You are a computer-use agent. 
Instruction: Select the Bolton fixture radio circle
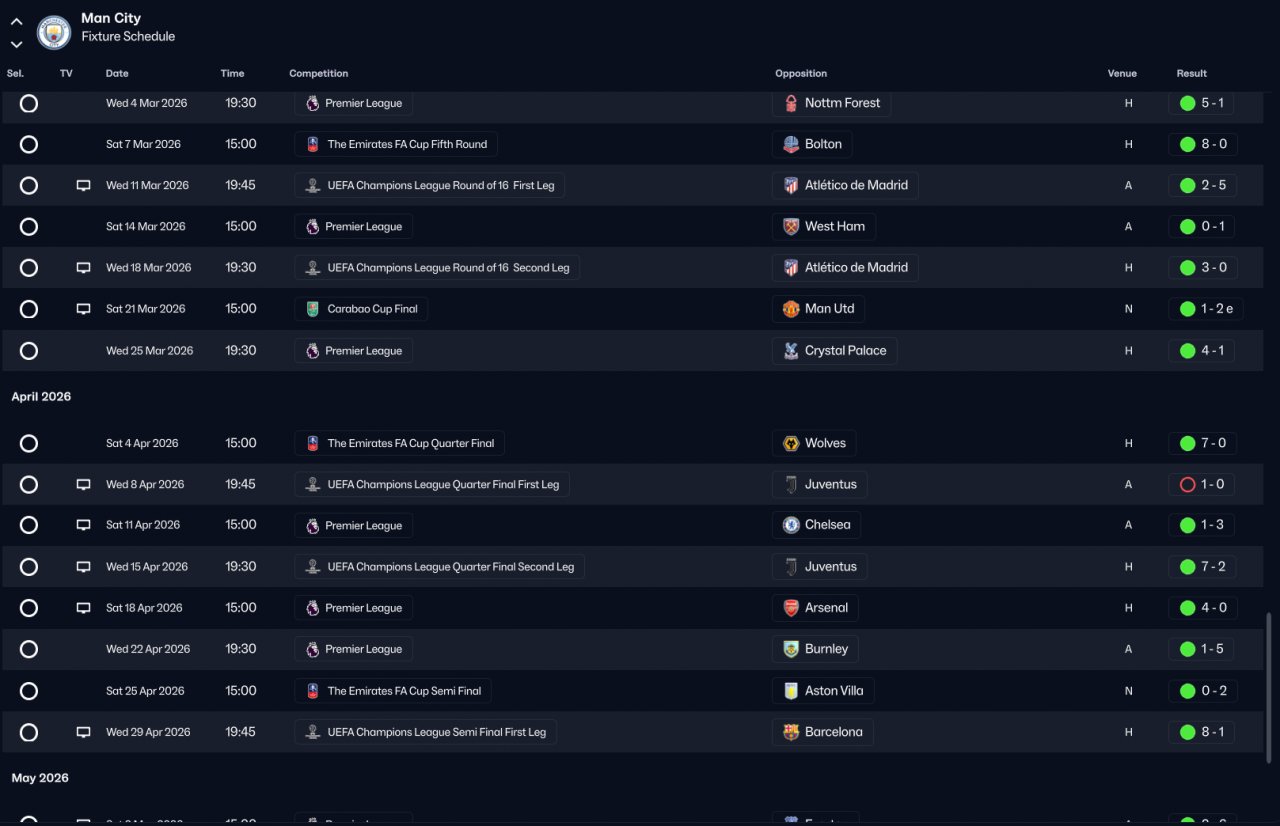pos(29,144)
